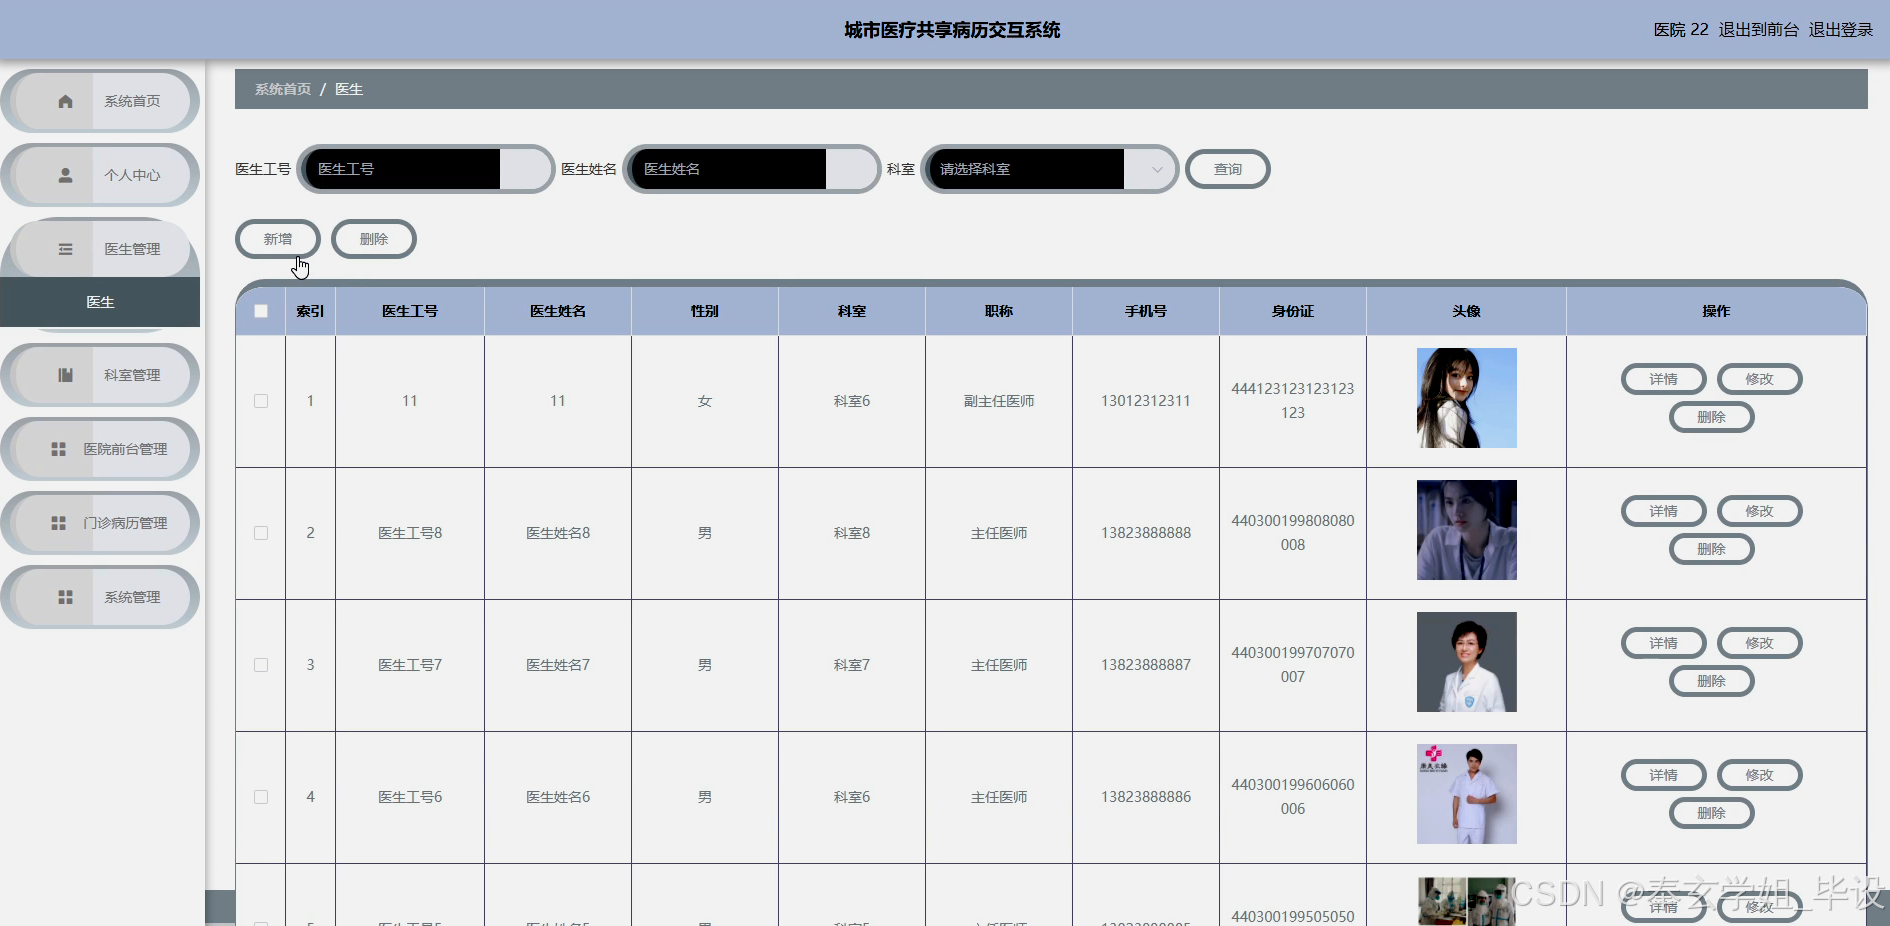Check the checkbox for row 医生工号8
Viewport: 1890px width, 926px height.
coord(261,533)
